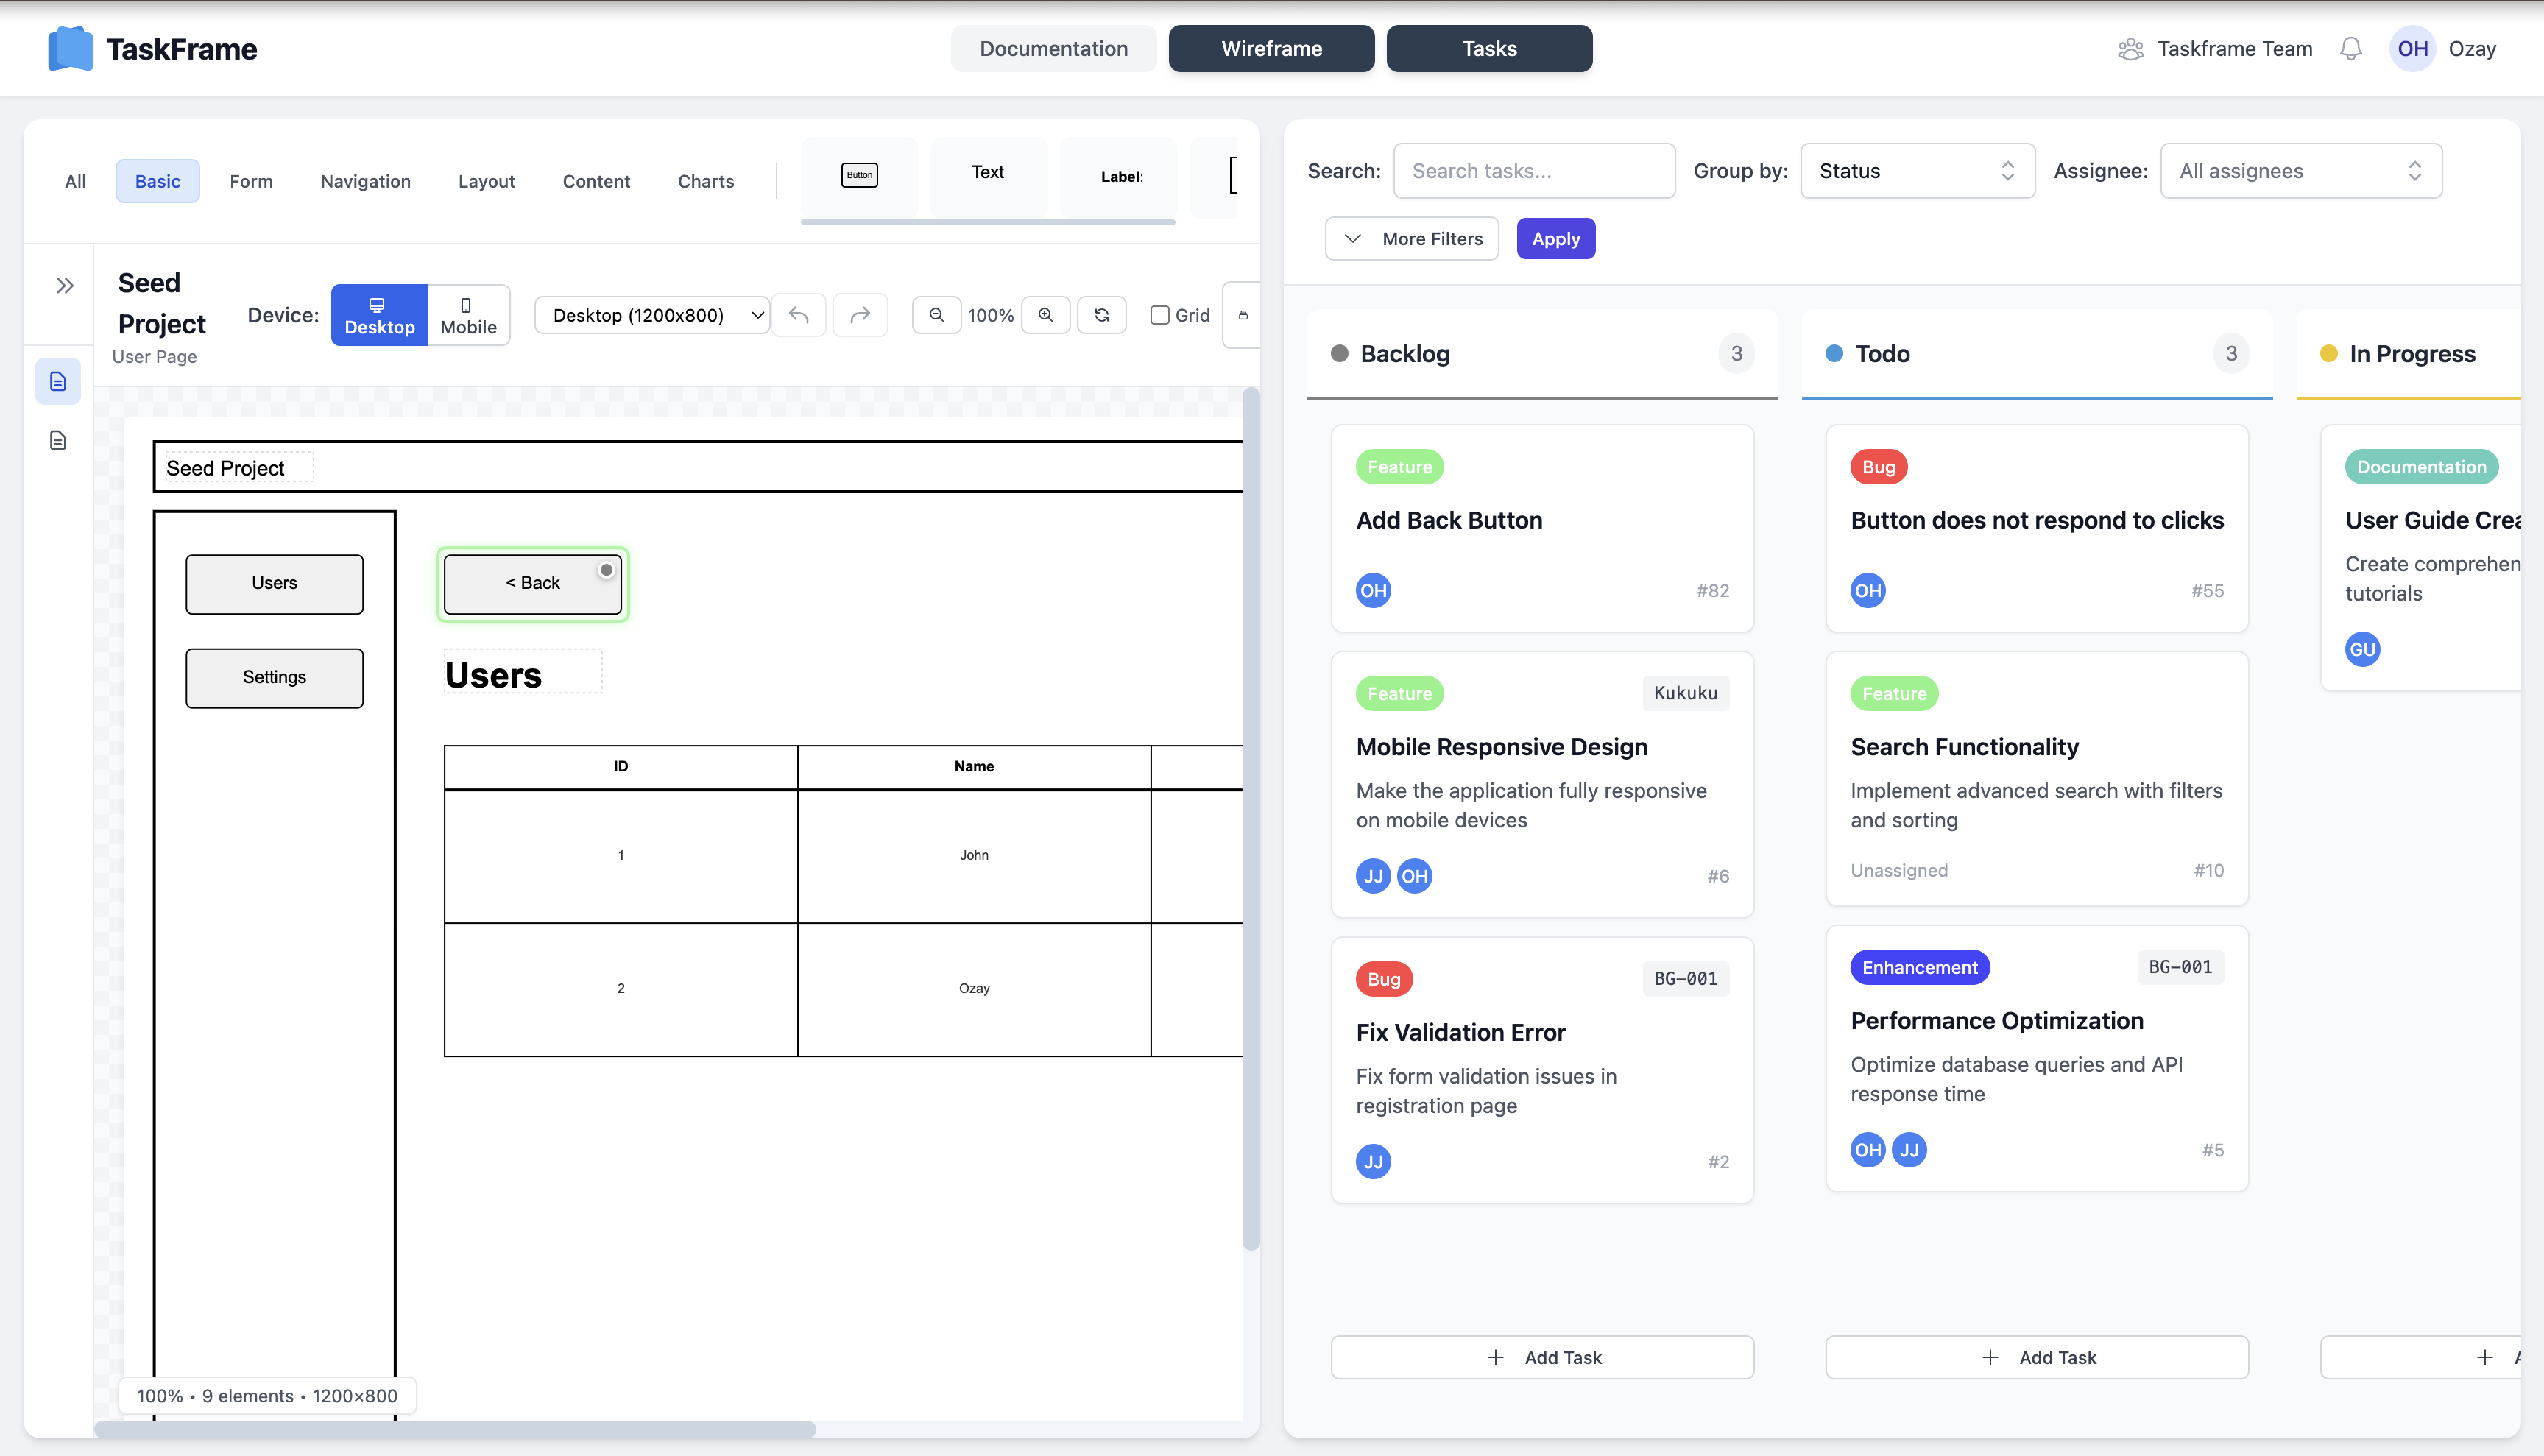Click the OH user avatar in header
This screenshot has height=1456, width=2544.
pos(2413,48)
